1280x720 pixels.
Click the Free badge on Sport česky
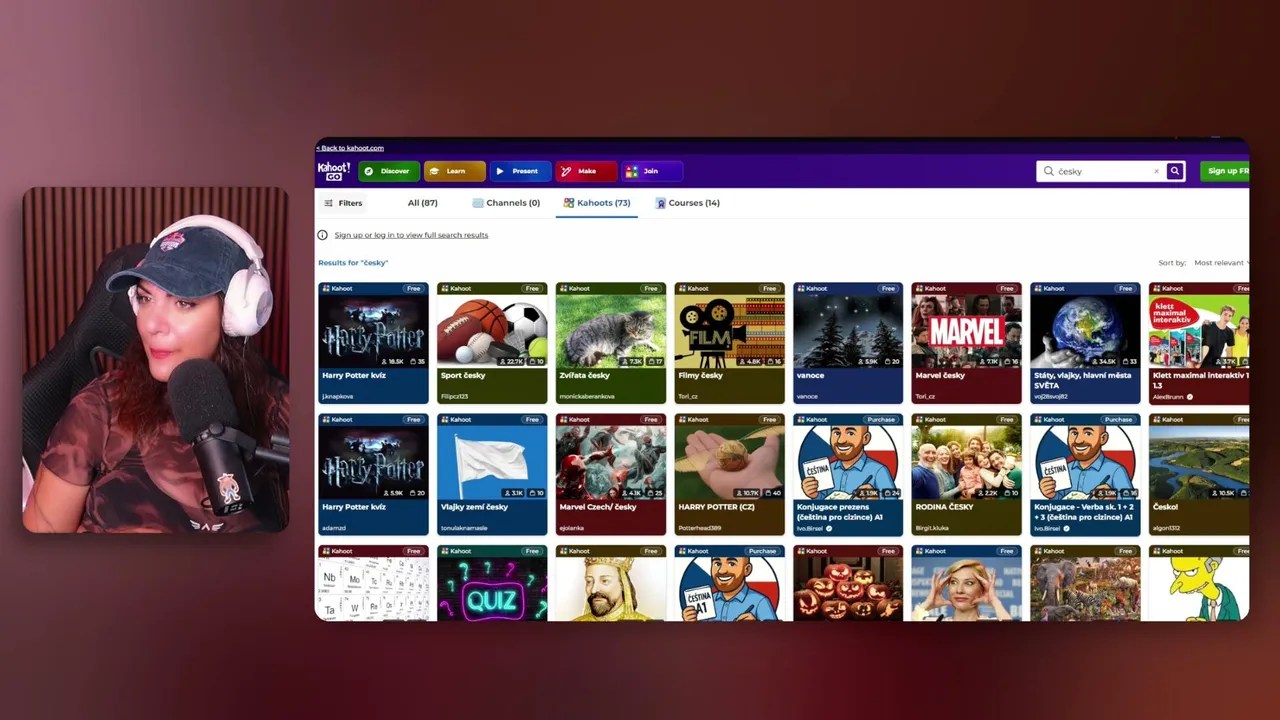click(532, 289)
